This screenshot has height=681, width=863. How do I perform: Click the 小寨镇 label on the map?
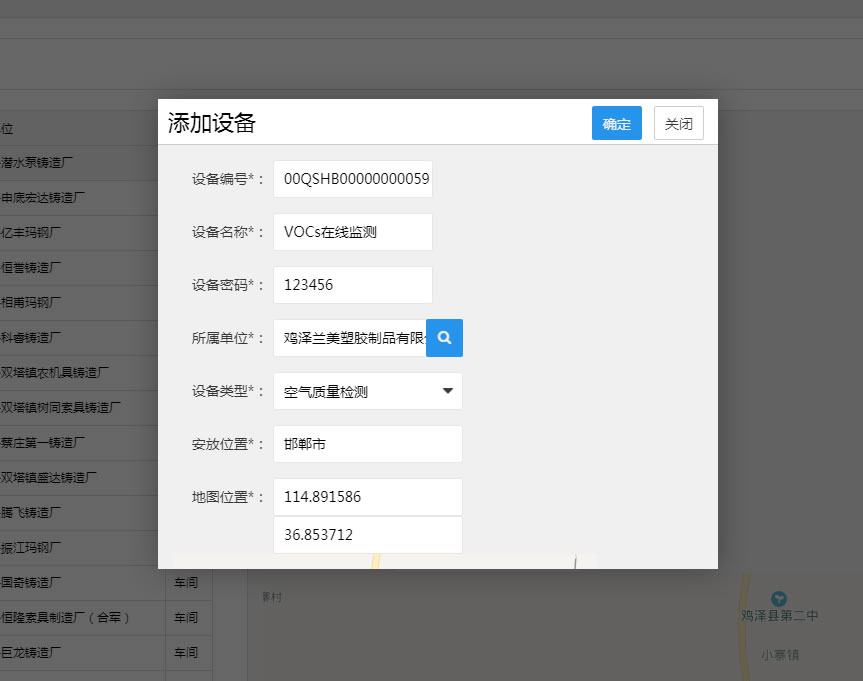coord(778,655)
